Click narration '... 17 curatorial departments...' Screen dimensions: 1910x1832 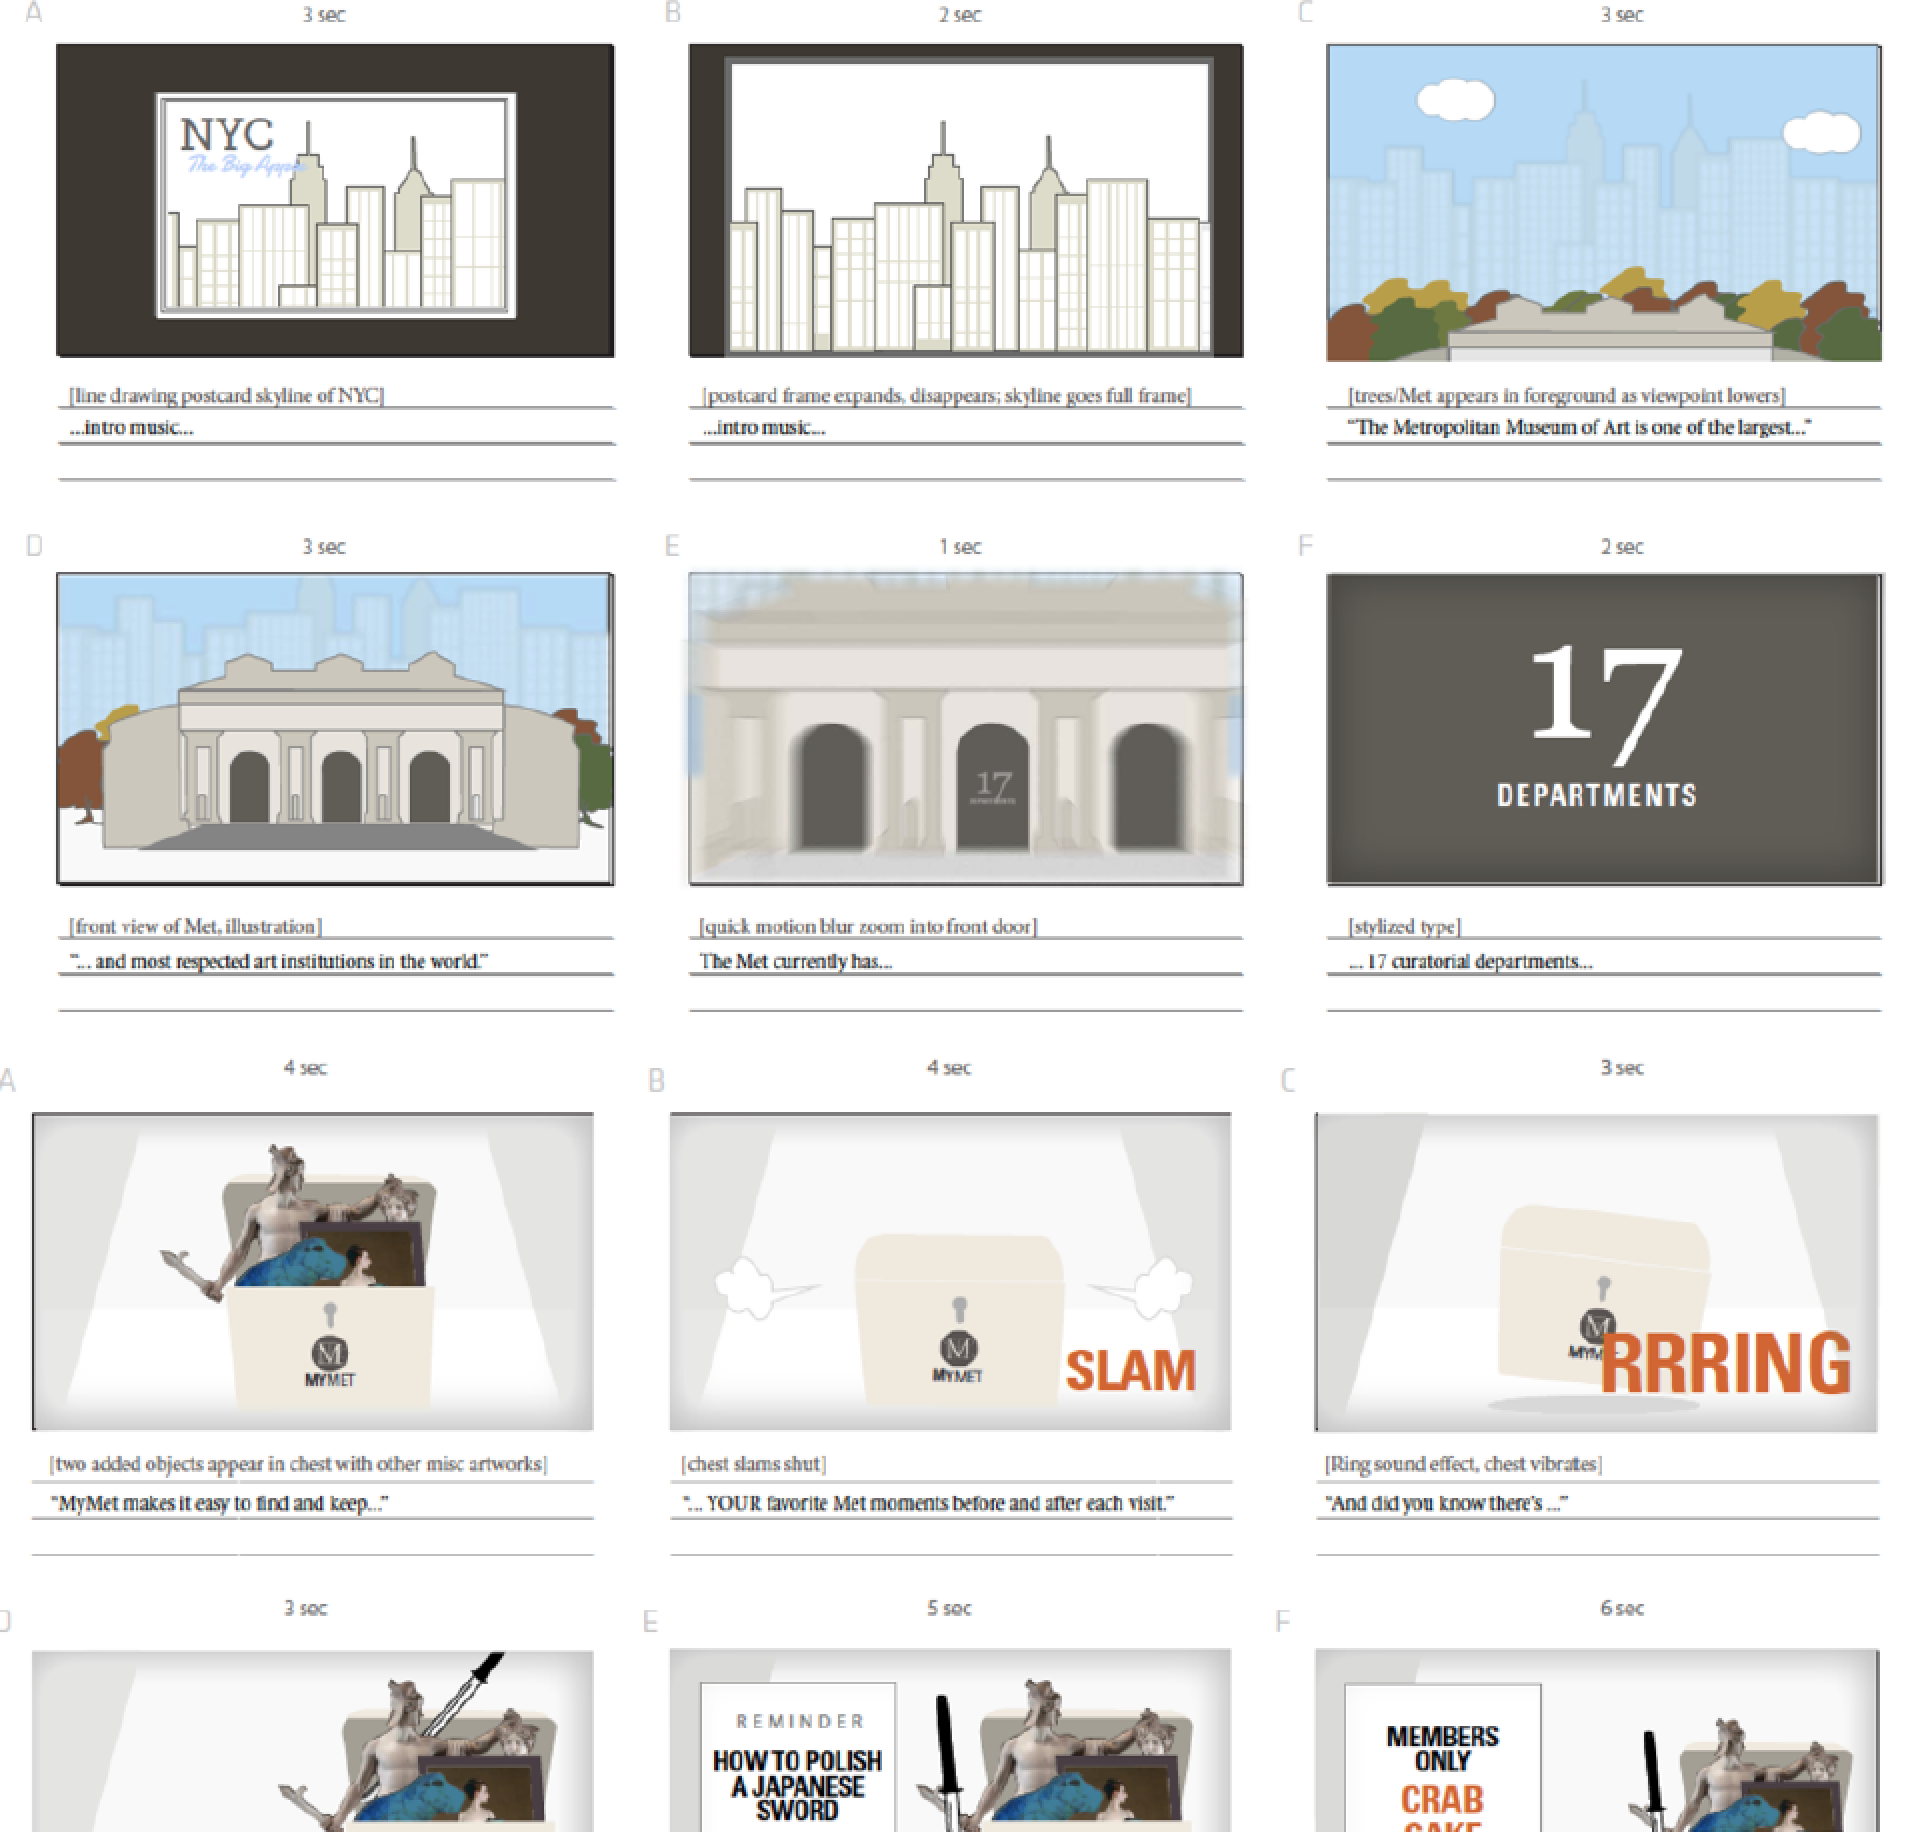[x=1470, y=962]
